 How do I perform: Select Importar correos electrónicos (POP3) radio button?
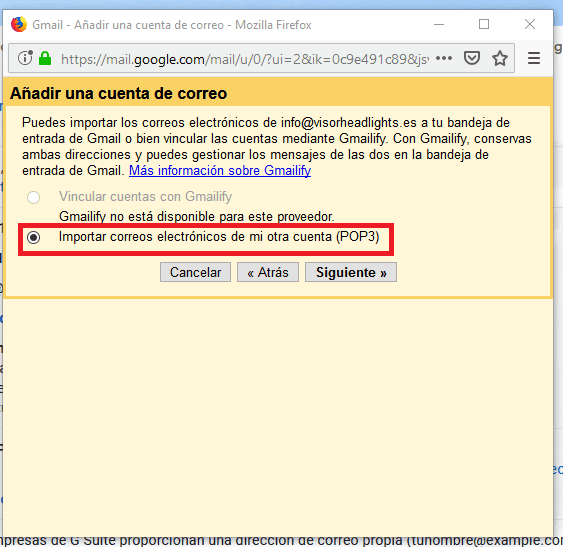[x=34, y=237]
